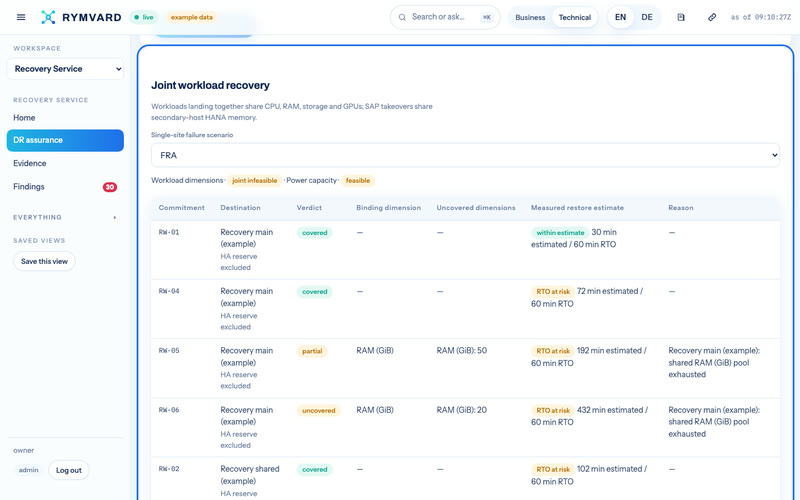Click the joint infeasible badge
Screen dimensions: 800x500
pos(255,181)
